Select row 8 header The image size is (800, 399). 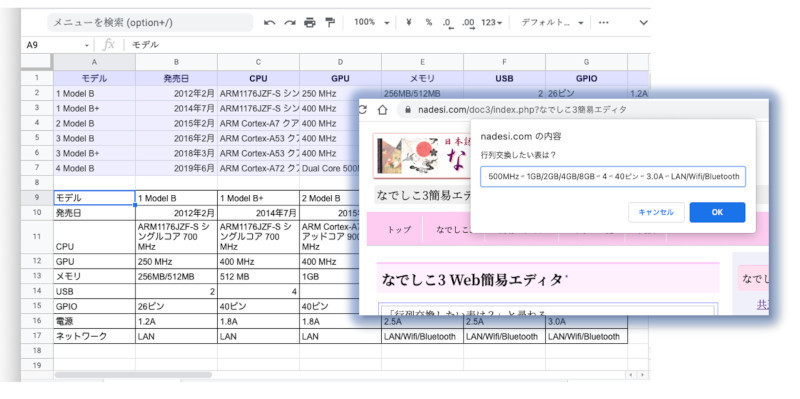pos(37,183)
